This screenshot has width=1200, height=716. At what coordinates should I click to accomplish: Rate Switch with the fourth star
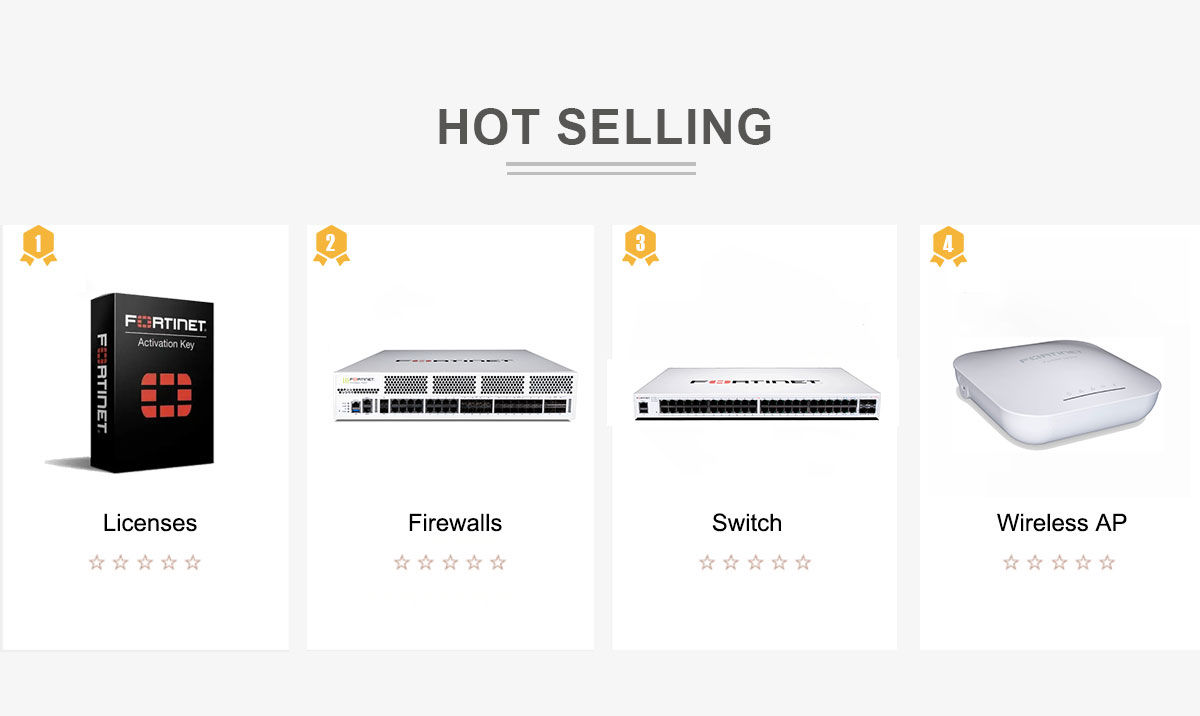coord(779,562)
